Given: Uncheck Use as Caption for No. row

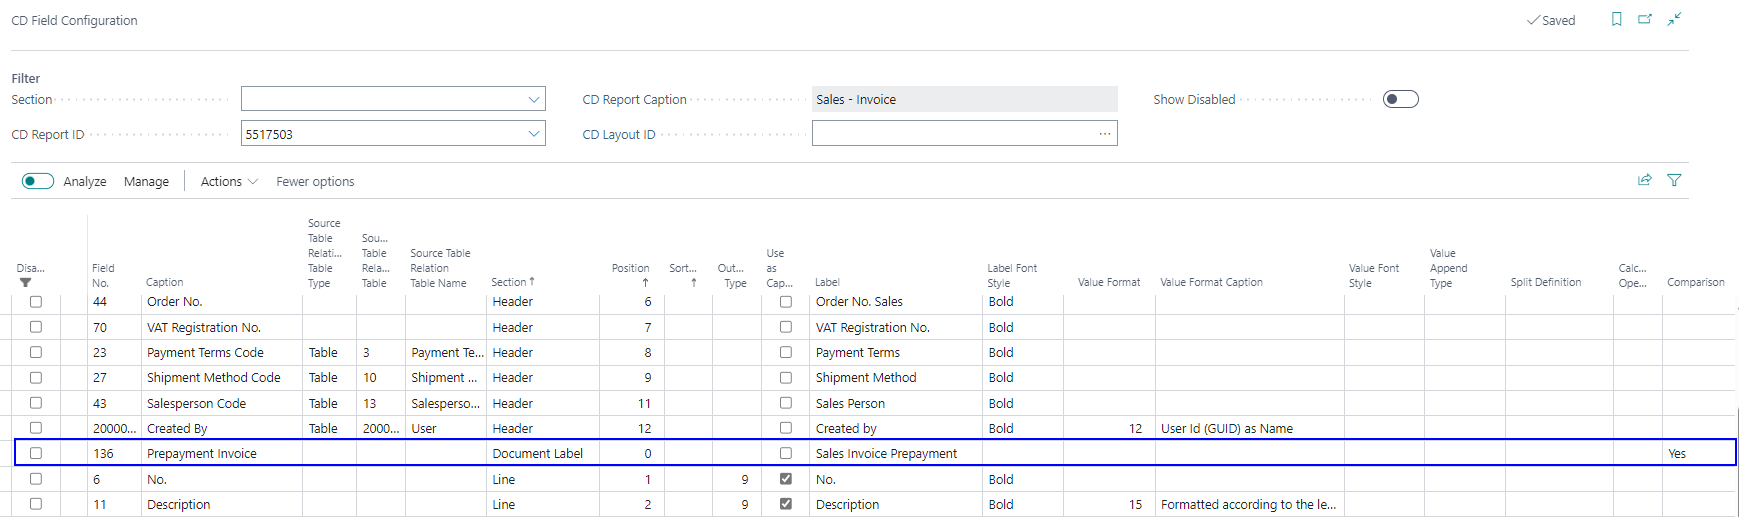Looking at the screenshot, I should [785, 479].
